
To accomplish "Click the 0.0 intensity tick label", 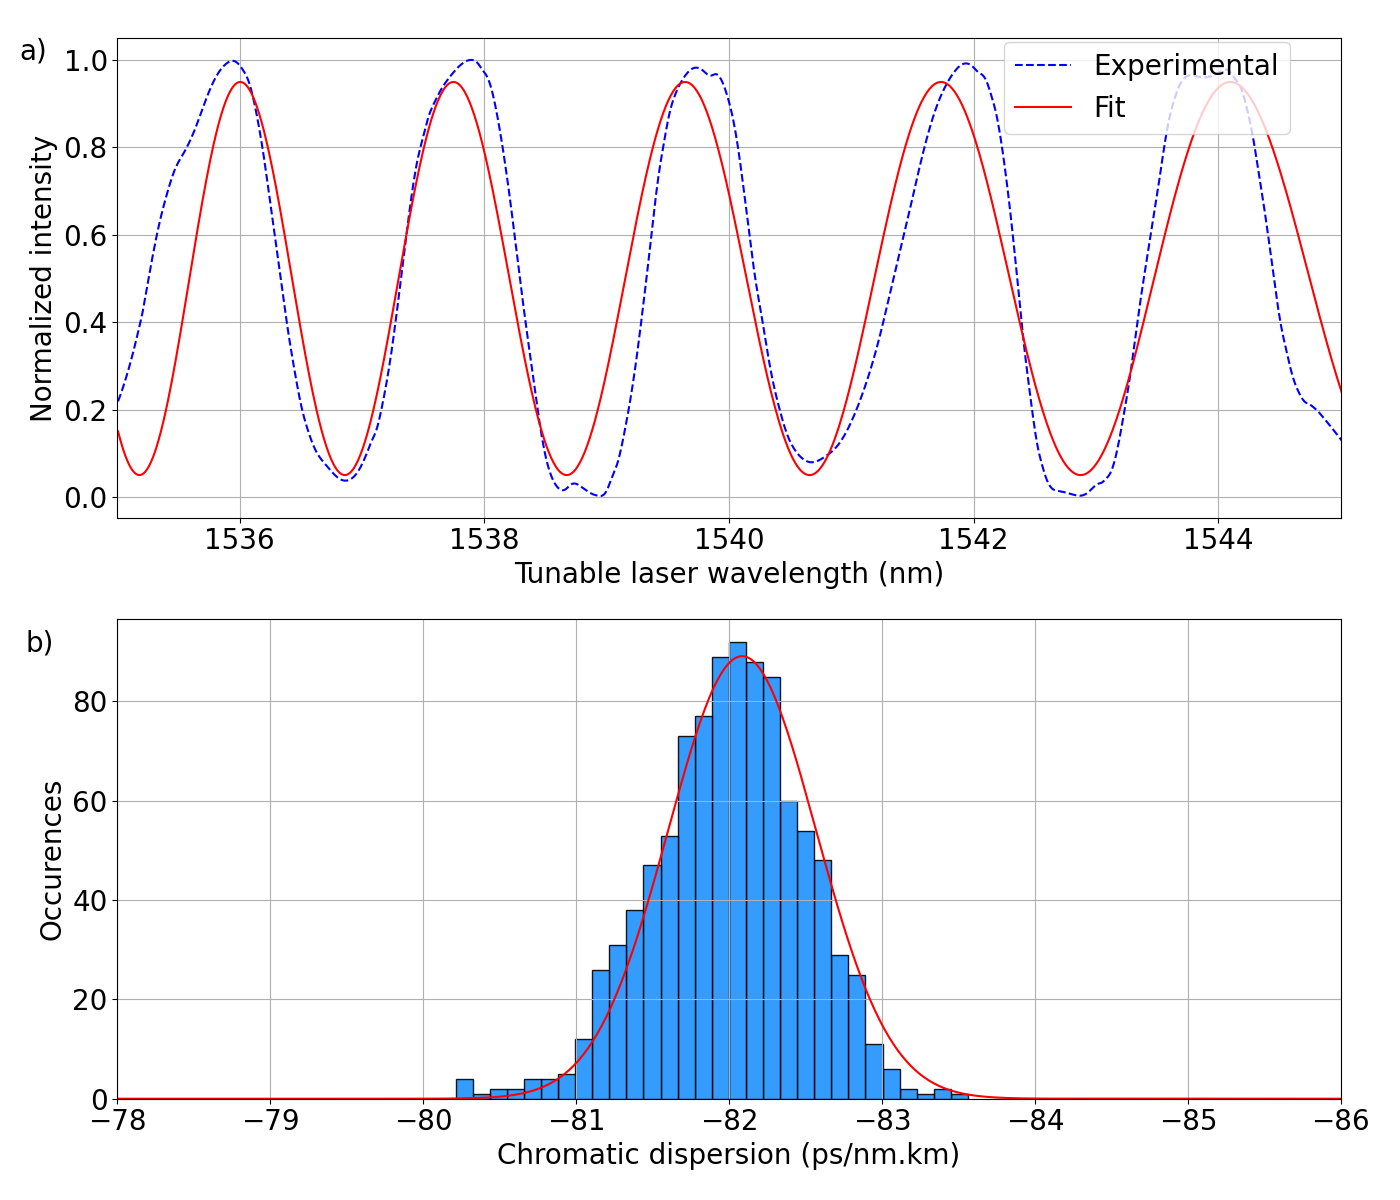I will click(84, 498).
